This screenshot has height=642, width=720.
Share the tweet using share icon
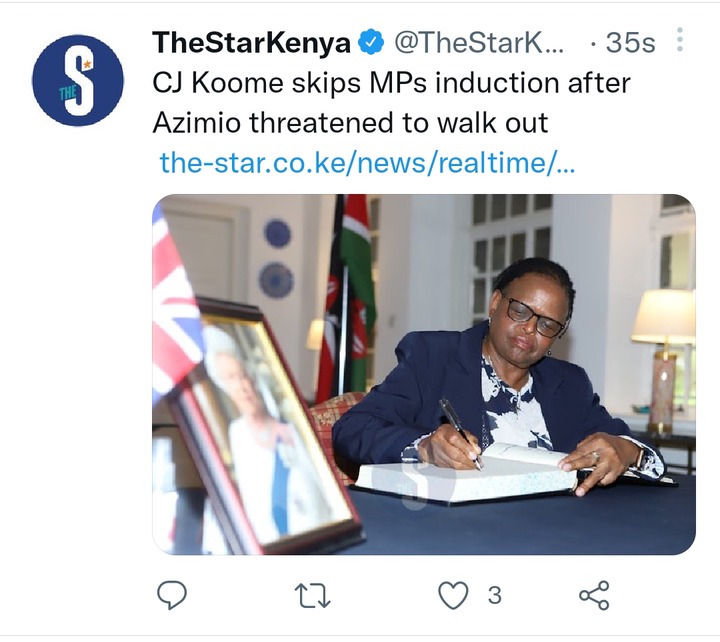click(x=594, y=595)
